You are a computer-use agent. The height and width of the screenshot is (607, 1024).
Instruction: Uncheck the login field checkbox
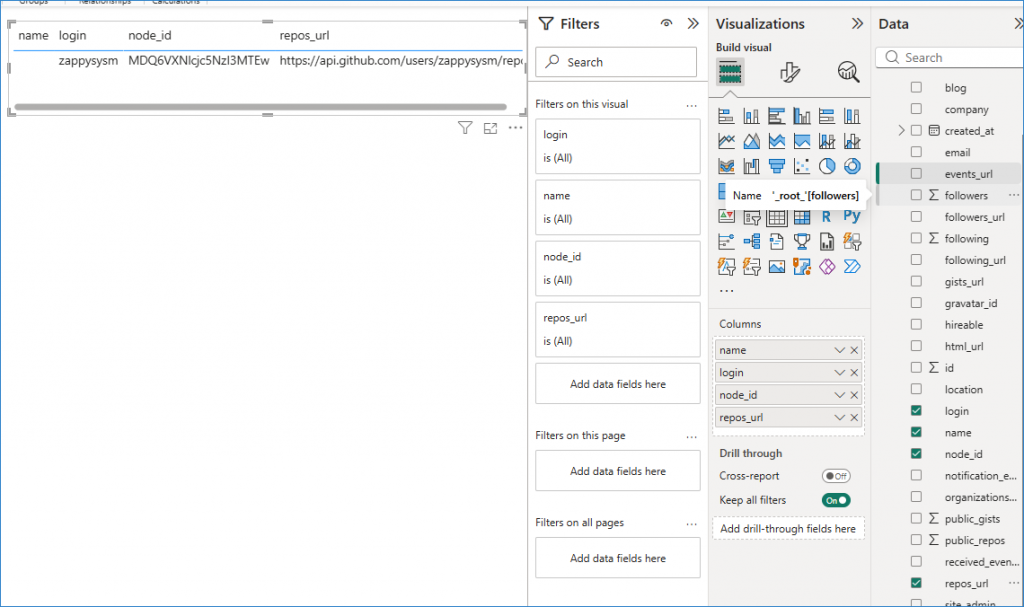click(916, 410)
